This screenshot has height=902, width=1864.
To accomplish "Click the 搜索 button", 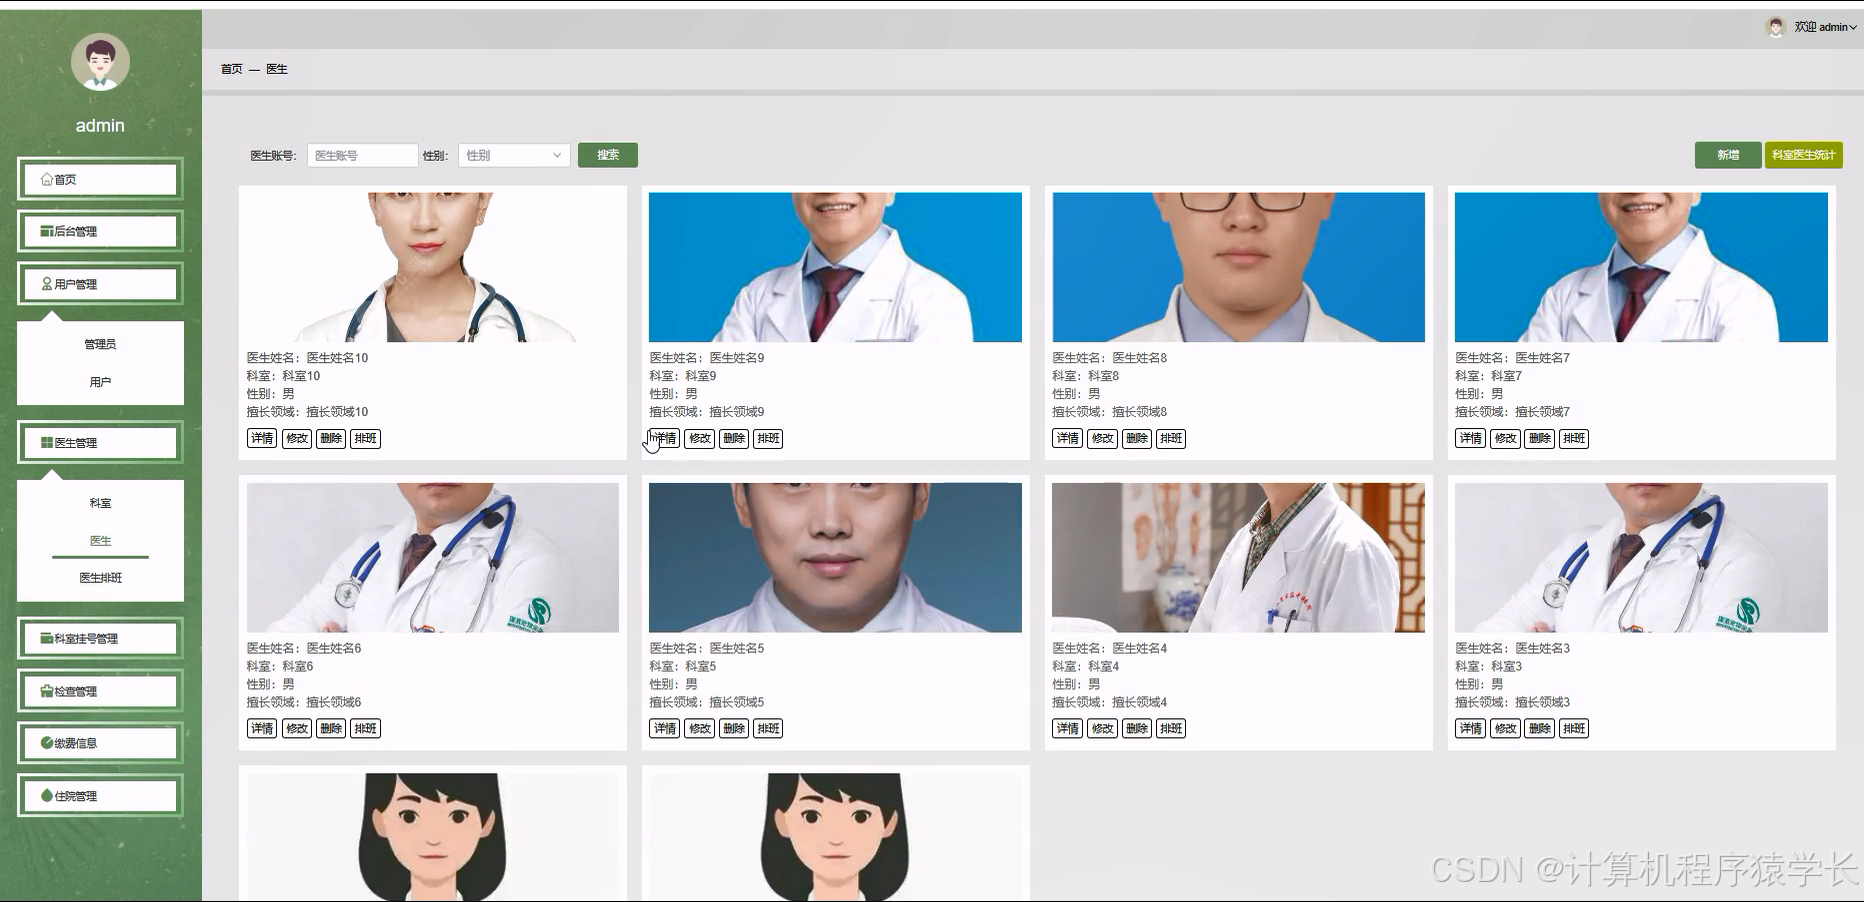I will pos(608,155).
